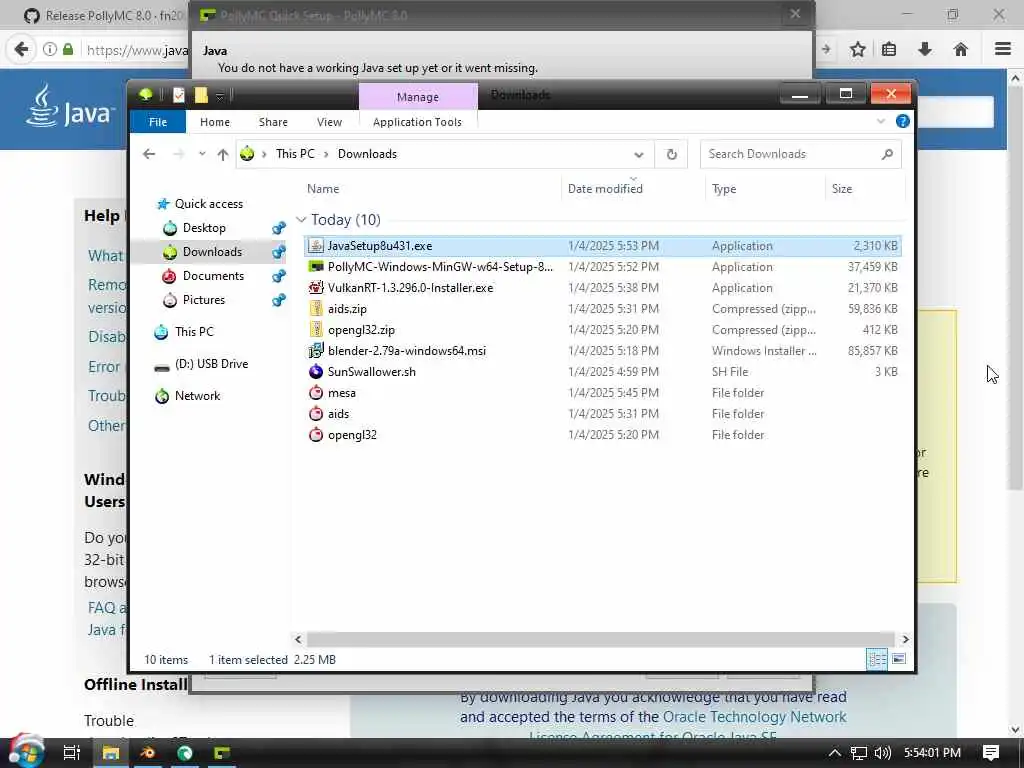
Task: Open the Share ribbon tab
Action: pyautogui.click(x=273, y=122)
